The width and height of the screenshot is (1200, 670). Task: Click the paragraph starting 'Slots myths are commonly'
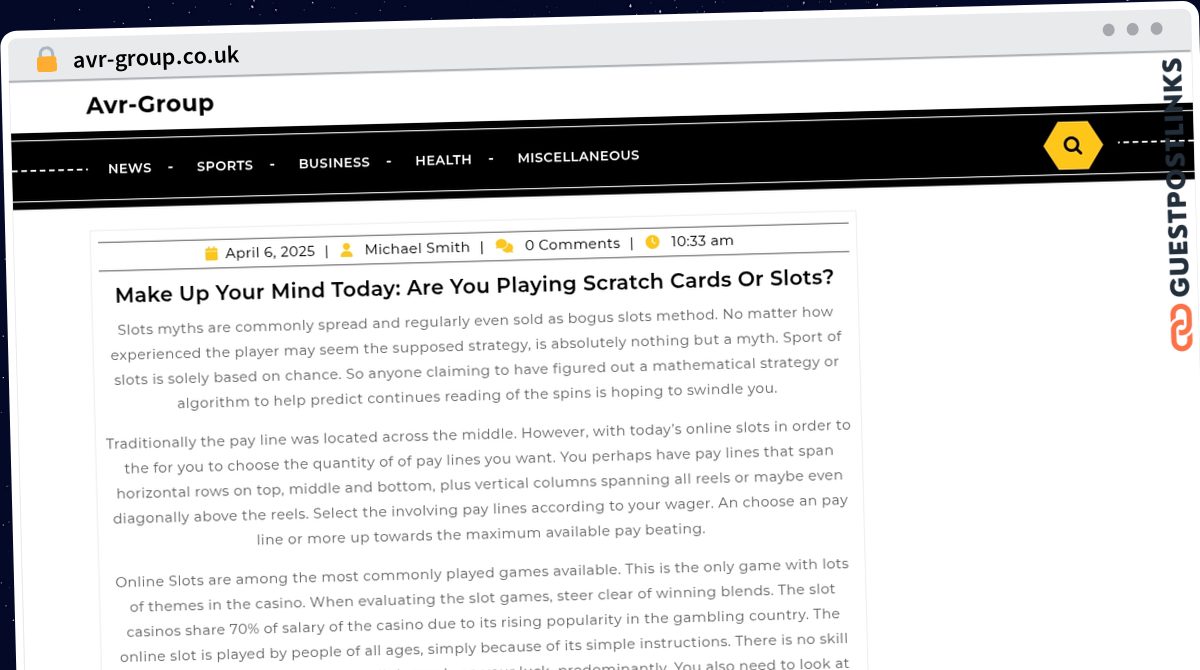(476, 357)
